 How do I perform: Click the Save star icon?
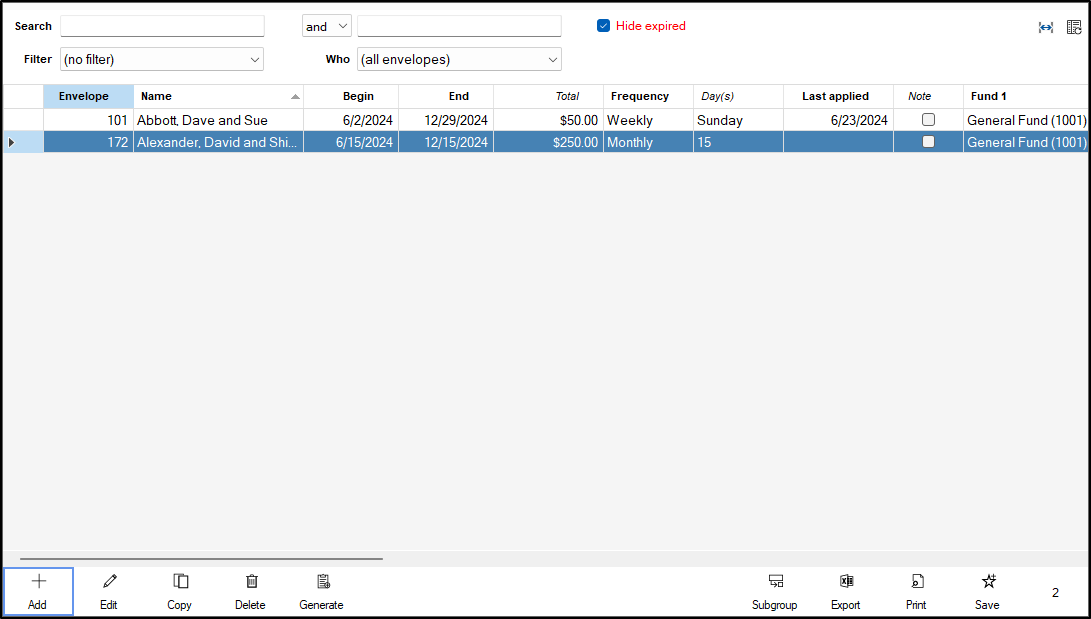click(988, 582)
